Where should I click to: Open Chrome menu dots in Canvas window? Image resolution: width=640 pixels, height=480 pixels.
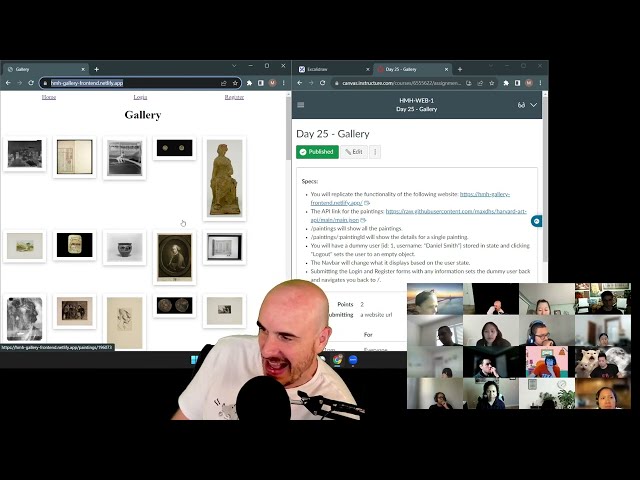coord(540,83)
